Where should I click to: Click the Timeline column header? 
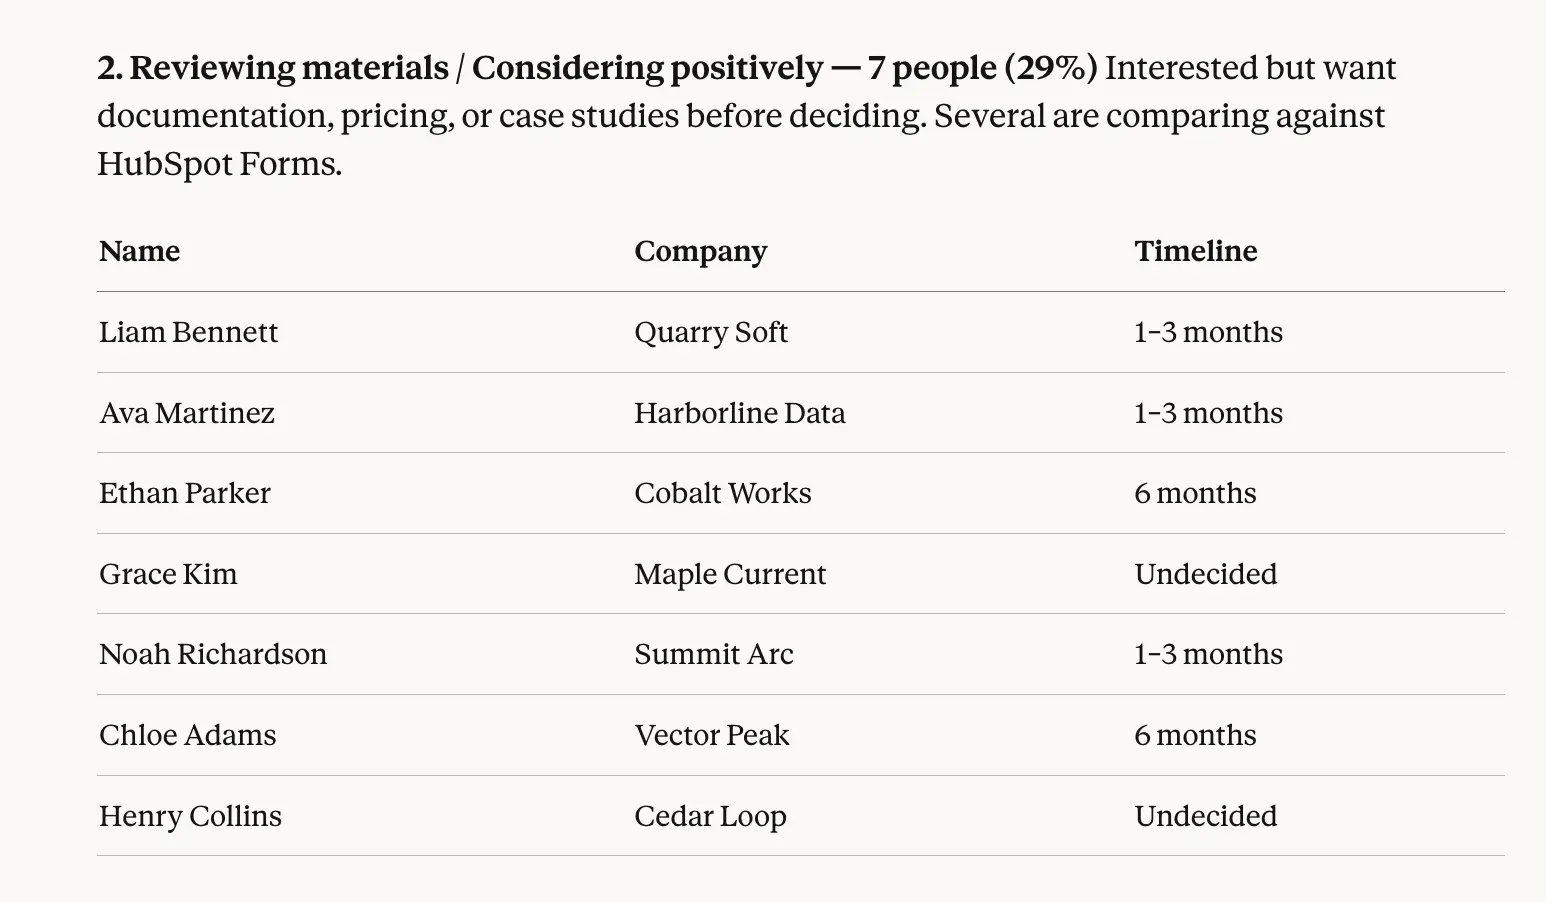[1195, 251]
